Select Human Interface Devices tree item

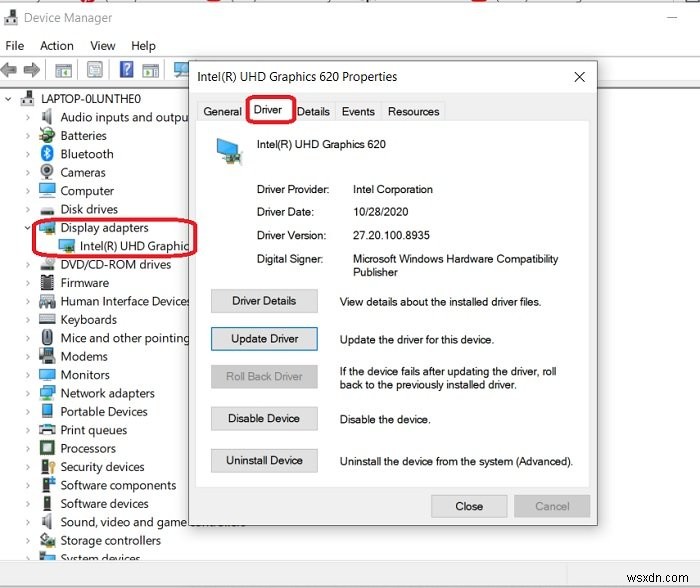pyautogui.click(x=125, y=301)
